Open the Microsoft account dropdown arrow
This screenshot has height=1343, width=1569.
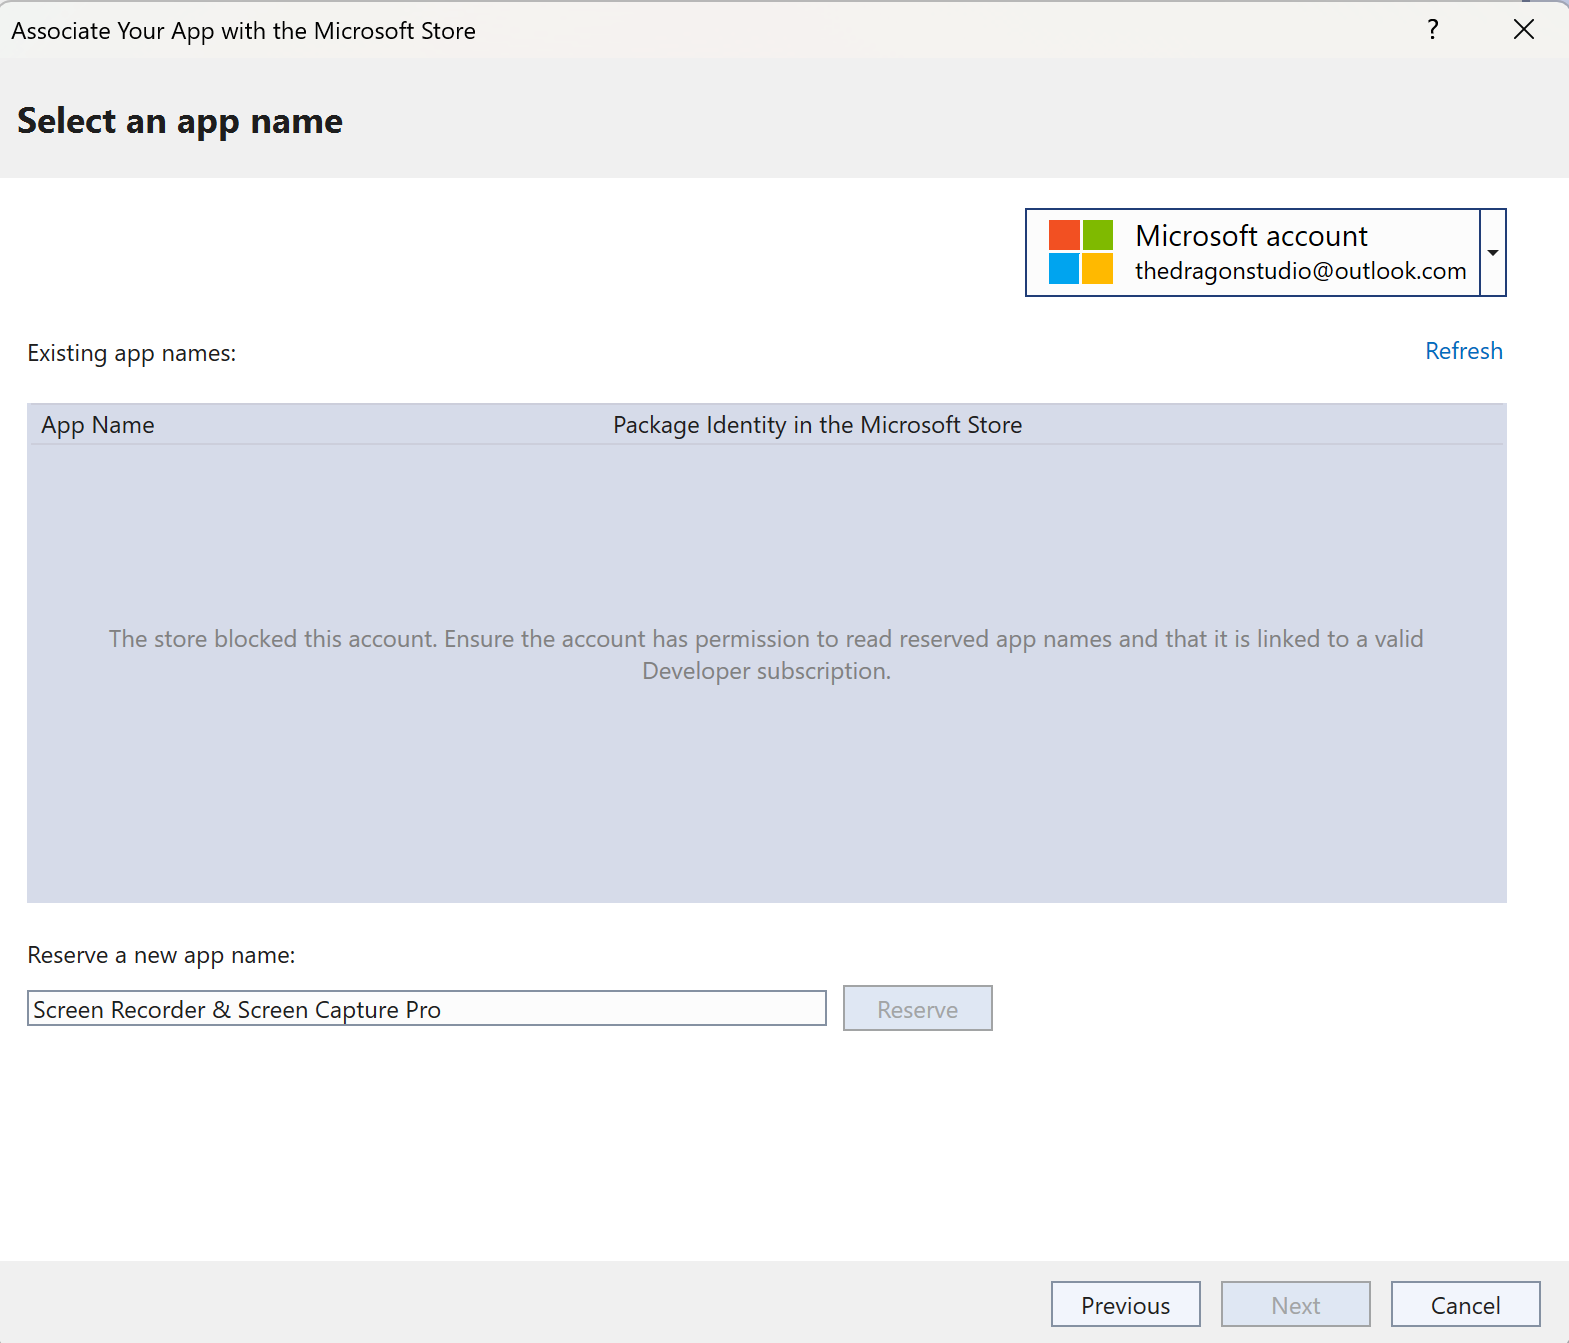[x=1492, y=252]
